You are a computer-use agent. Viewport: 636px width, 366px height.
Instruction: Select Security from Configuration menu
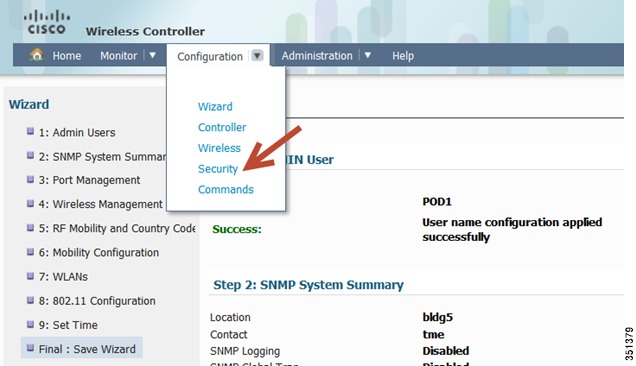pyautogui.click(x=218, y=169)
